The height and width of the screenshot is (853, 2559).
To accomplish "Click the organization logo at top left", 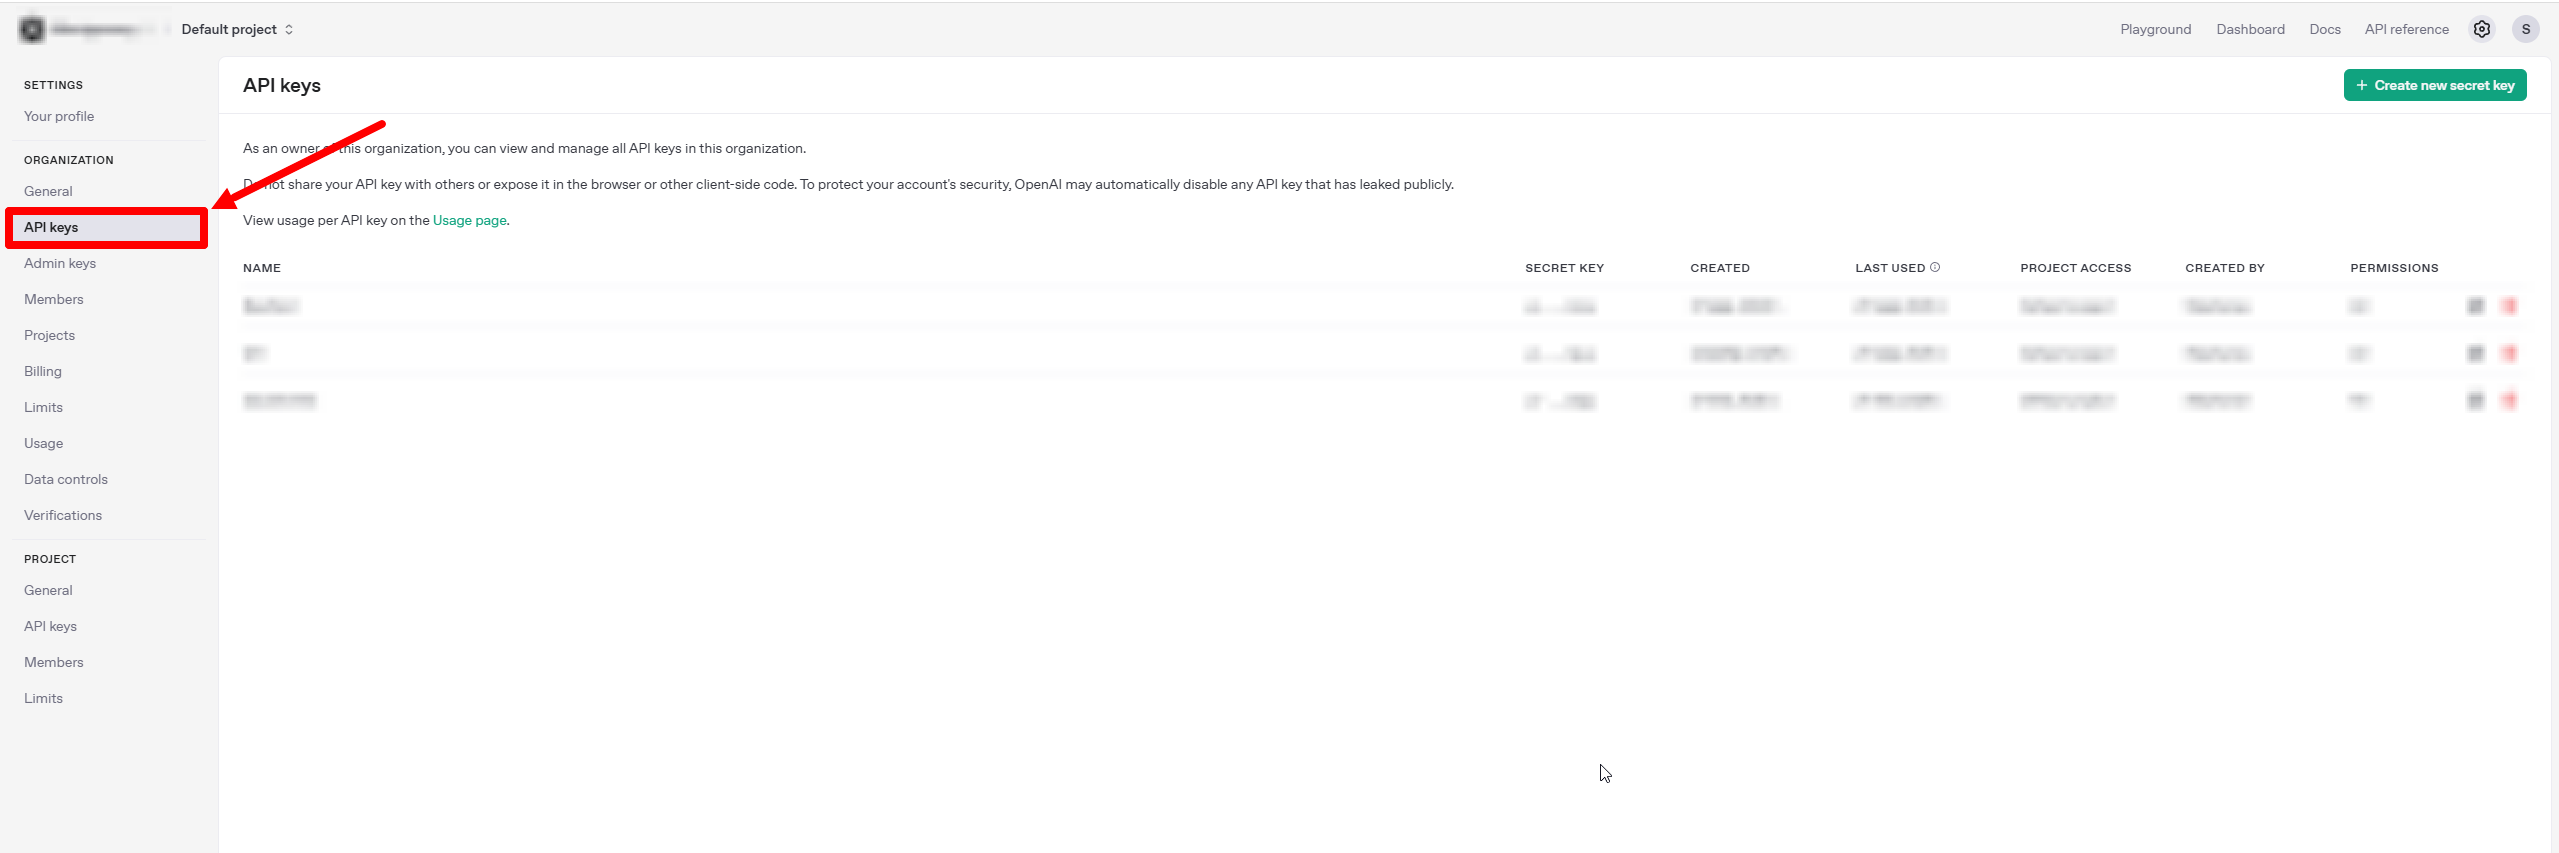I will pos(32,30).
